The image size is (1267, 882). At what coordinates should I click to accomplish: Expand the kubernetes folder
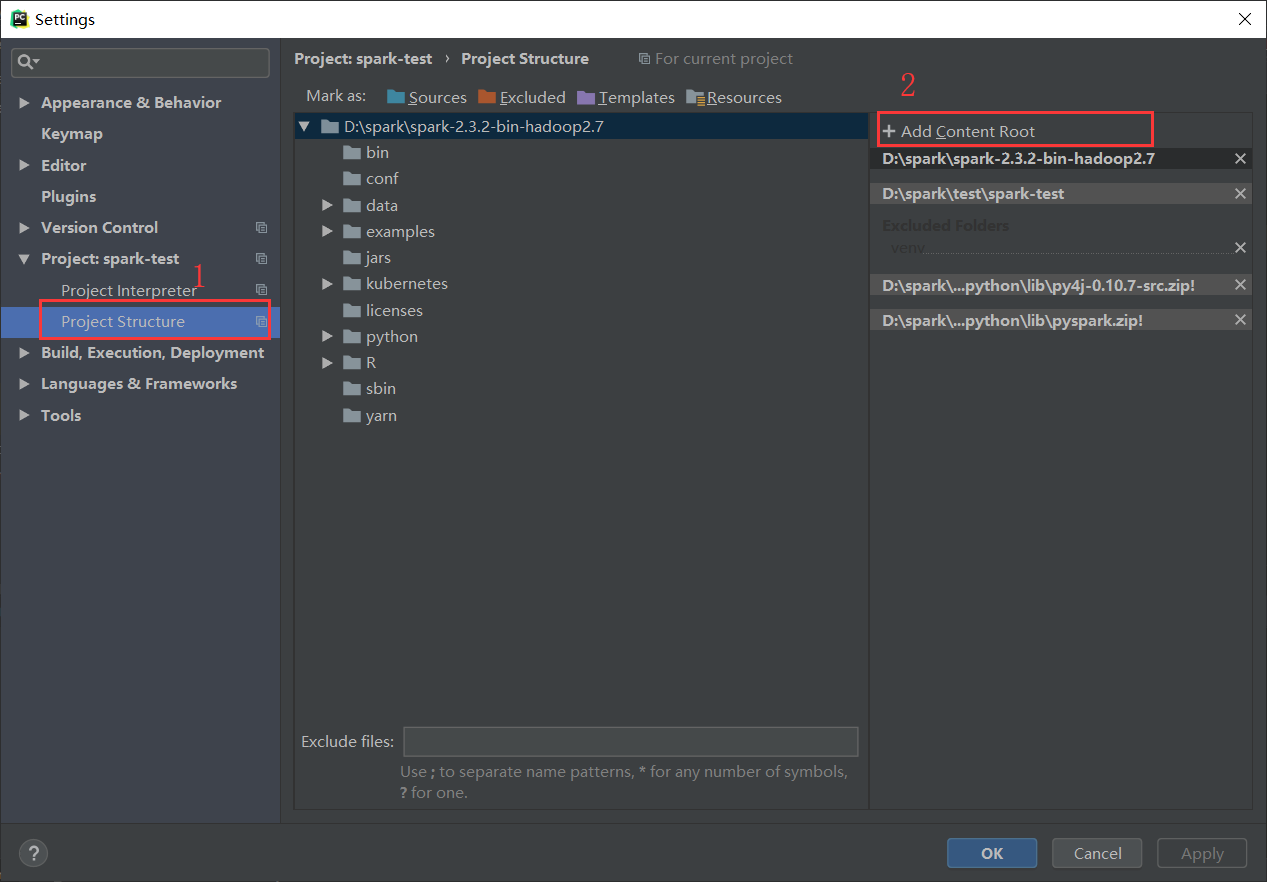pyautogui.click(x=327, y=283)
